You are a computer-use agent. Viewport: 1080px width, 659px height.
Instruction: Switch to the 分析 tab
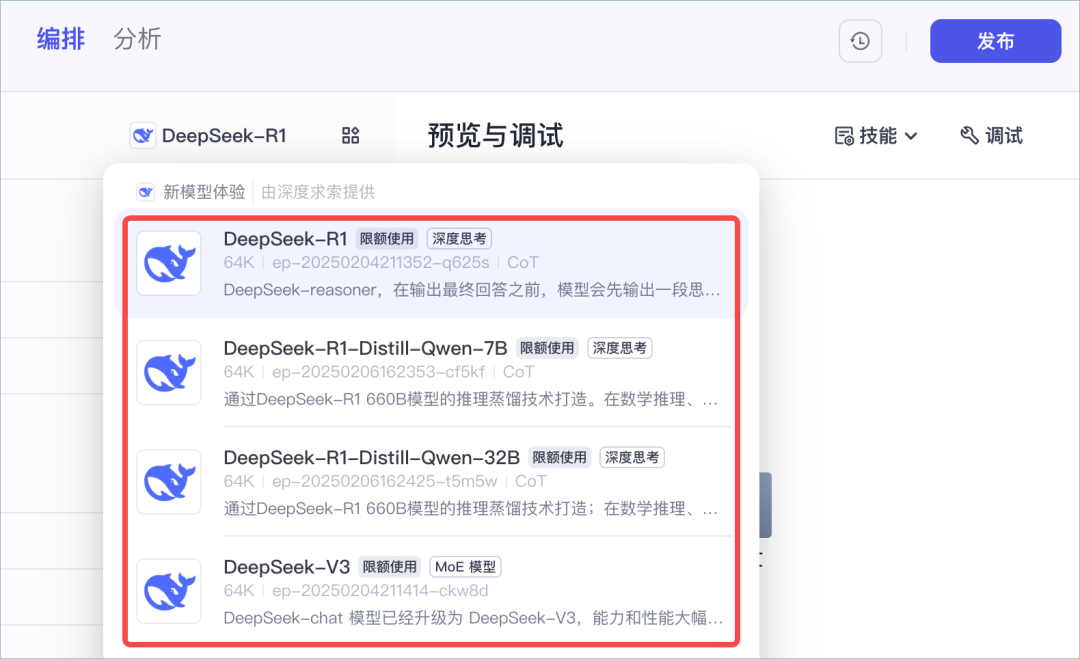tap(137, 39)
